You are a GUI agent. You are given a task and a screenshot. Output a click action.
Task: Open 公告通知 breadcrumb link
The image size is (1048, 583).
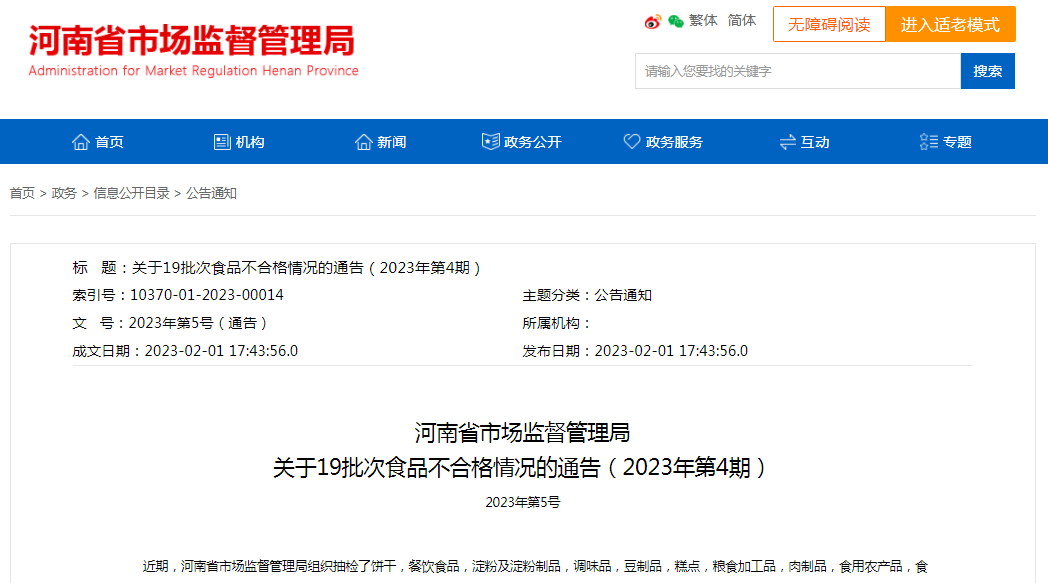(x=211, y=193)
